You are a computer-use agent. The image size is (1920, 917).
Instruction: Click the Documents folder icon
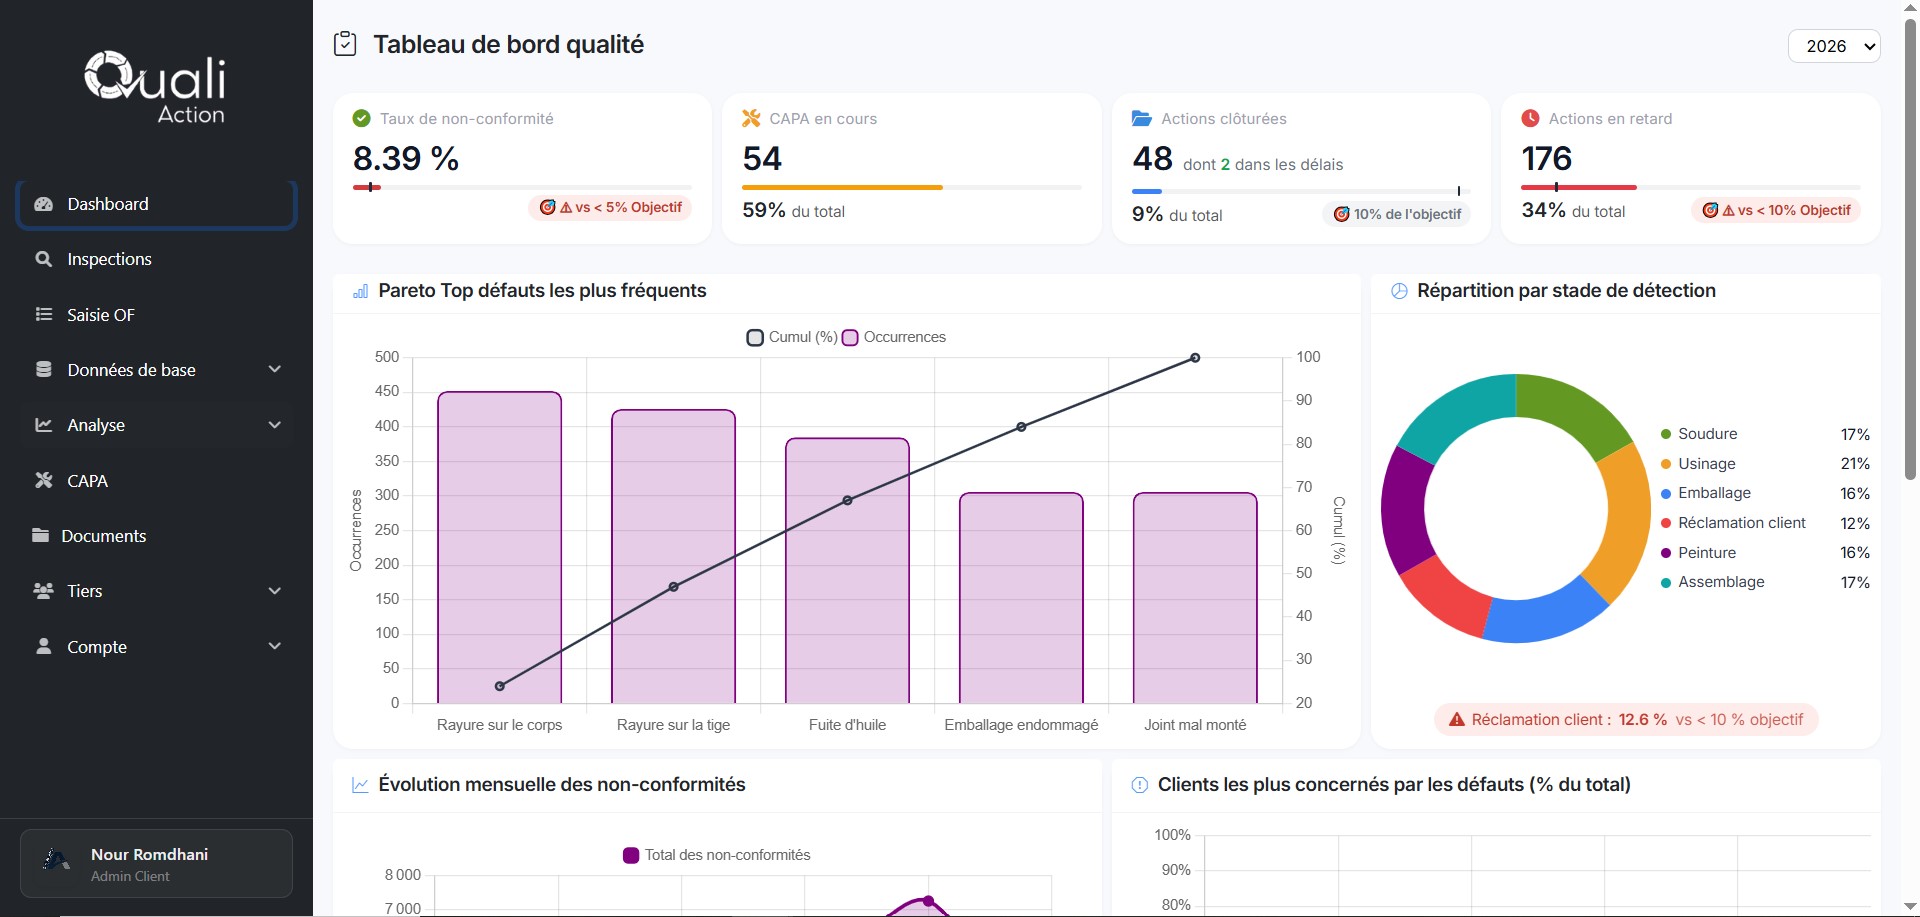[x=40, y=535]
